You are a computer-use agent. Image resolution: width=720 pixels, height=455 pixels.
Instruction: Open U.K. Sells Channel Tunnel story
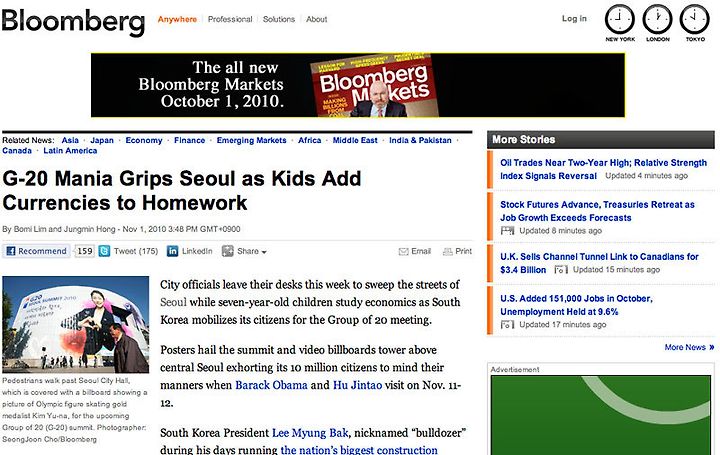599,263
